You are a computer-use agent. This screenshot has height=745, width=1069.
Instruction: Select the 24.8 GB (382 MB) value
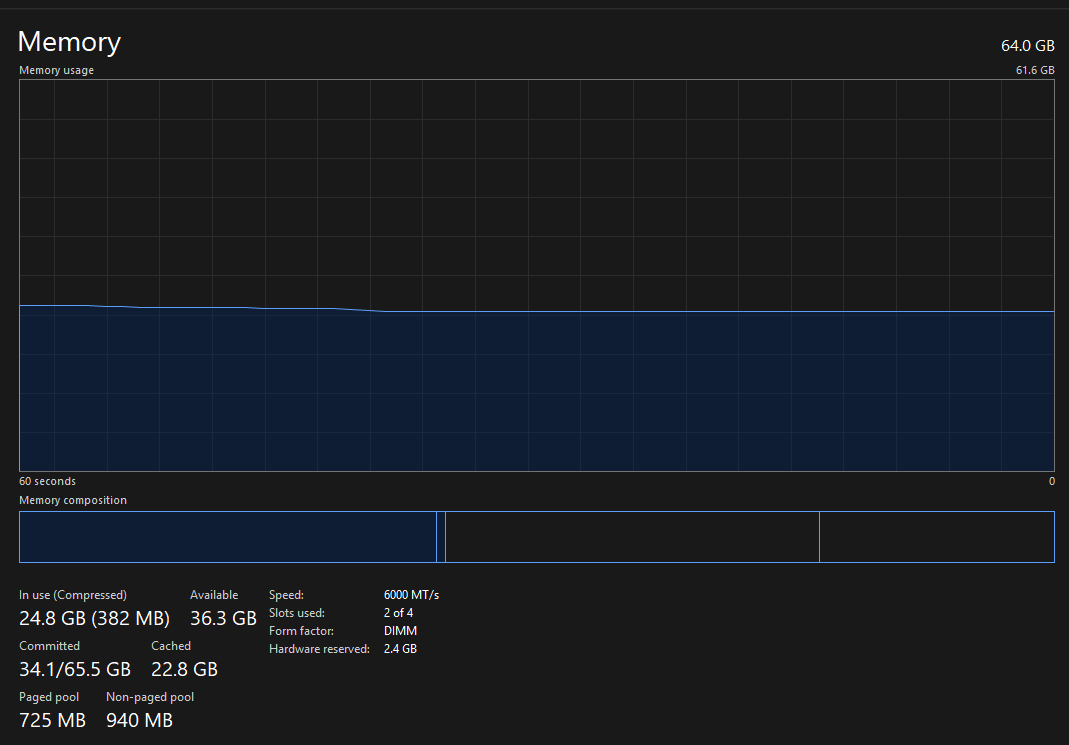94,618
